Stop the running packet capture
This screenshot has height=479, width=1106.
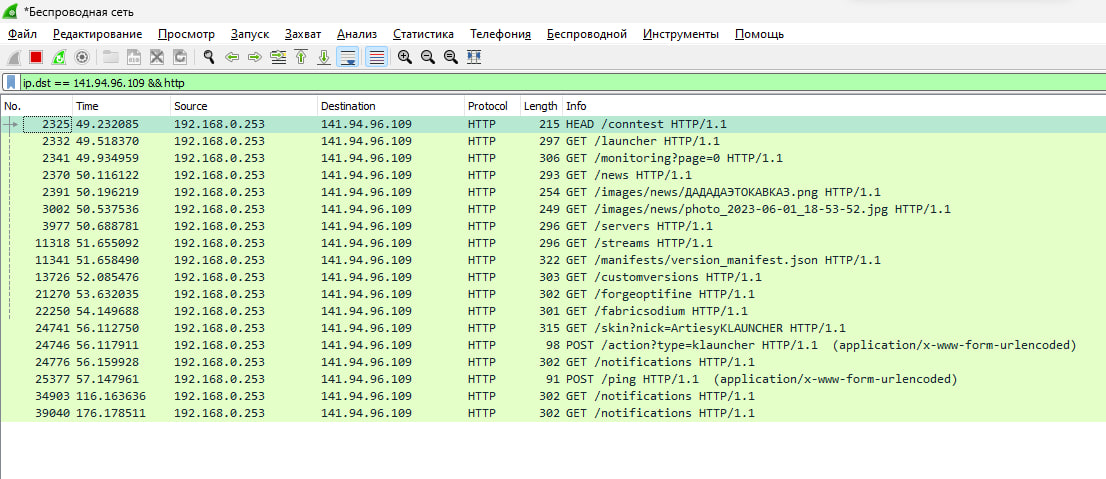[x=36, y=57]
